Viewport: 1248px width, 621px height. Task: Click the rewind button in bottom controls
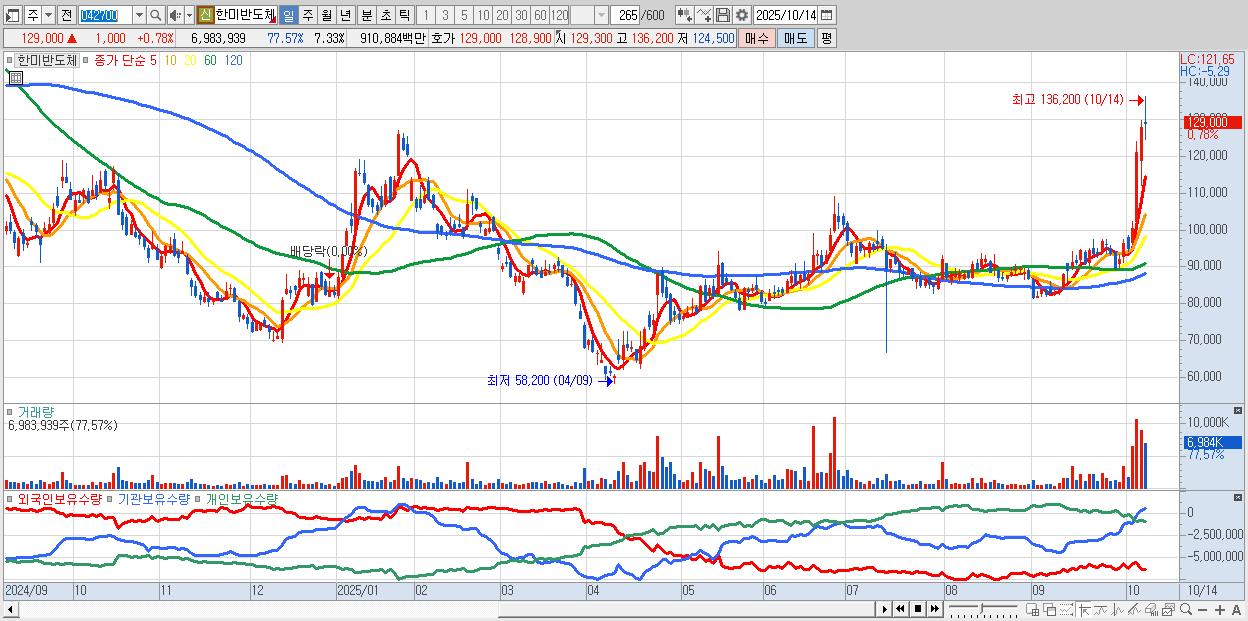(x=900, y=609)
